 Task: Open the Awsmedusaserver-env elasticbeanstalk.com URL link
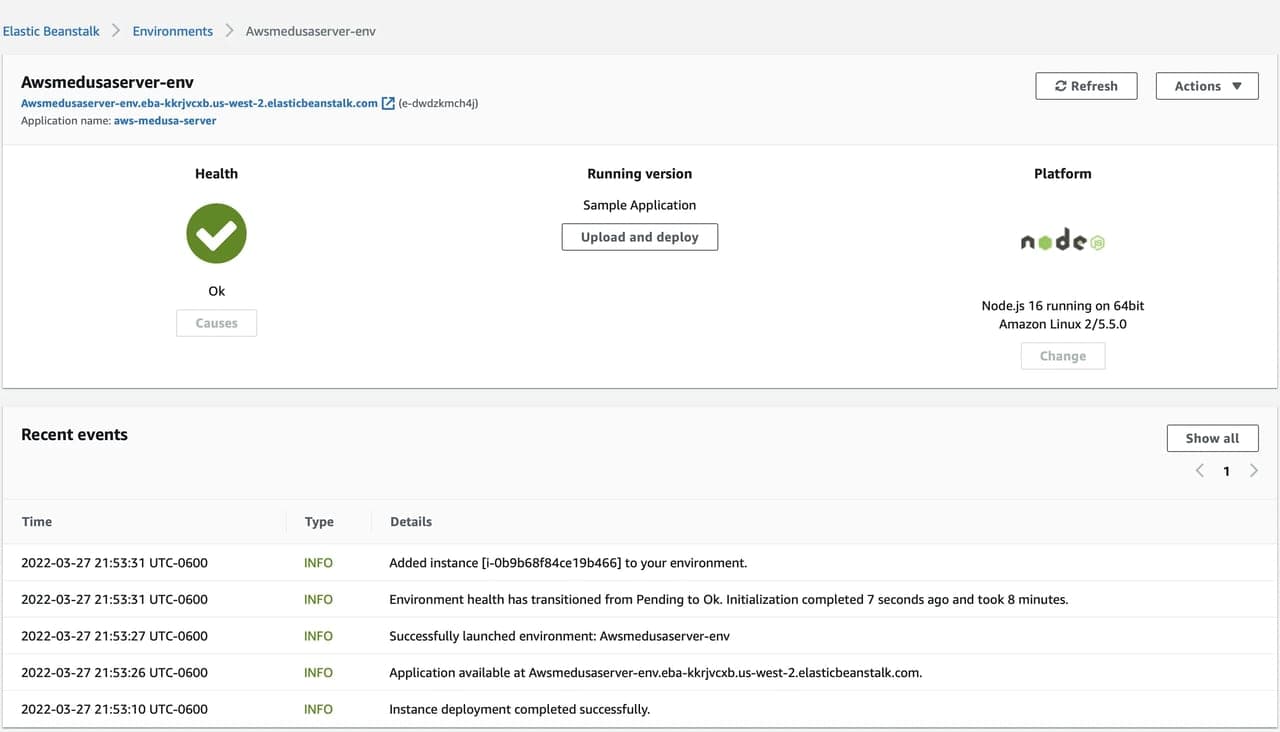[200, 103]
